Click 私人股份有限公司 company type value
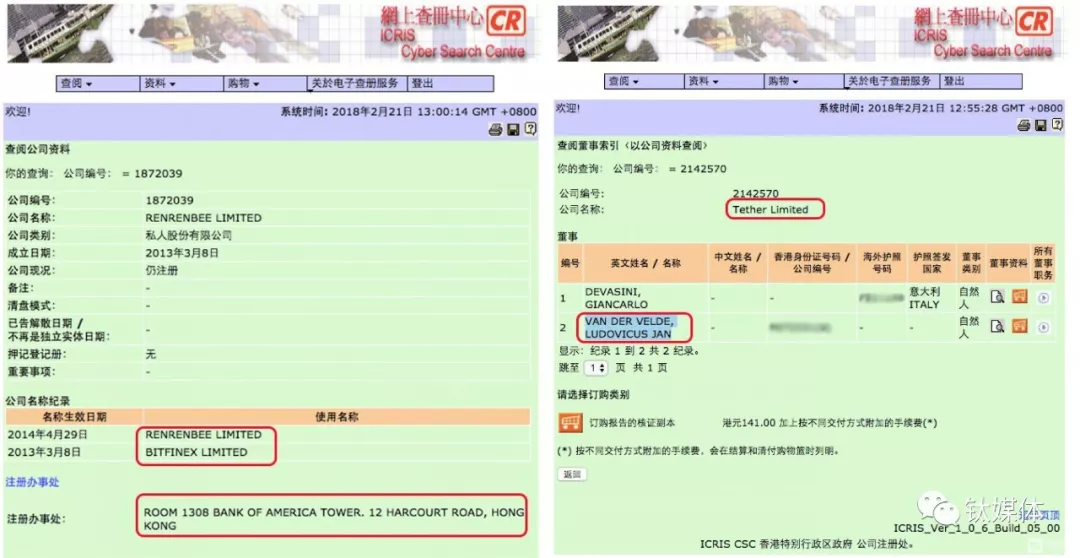The height and width of the screenshot is (558, 1080). point(188,235)
